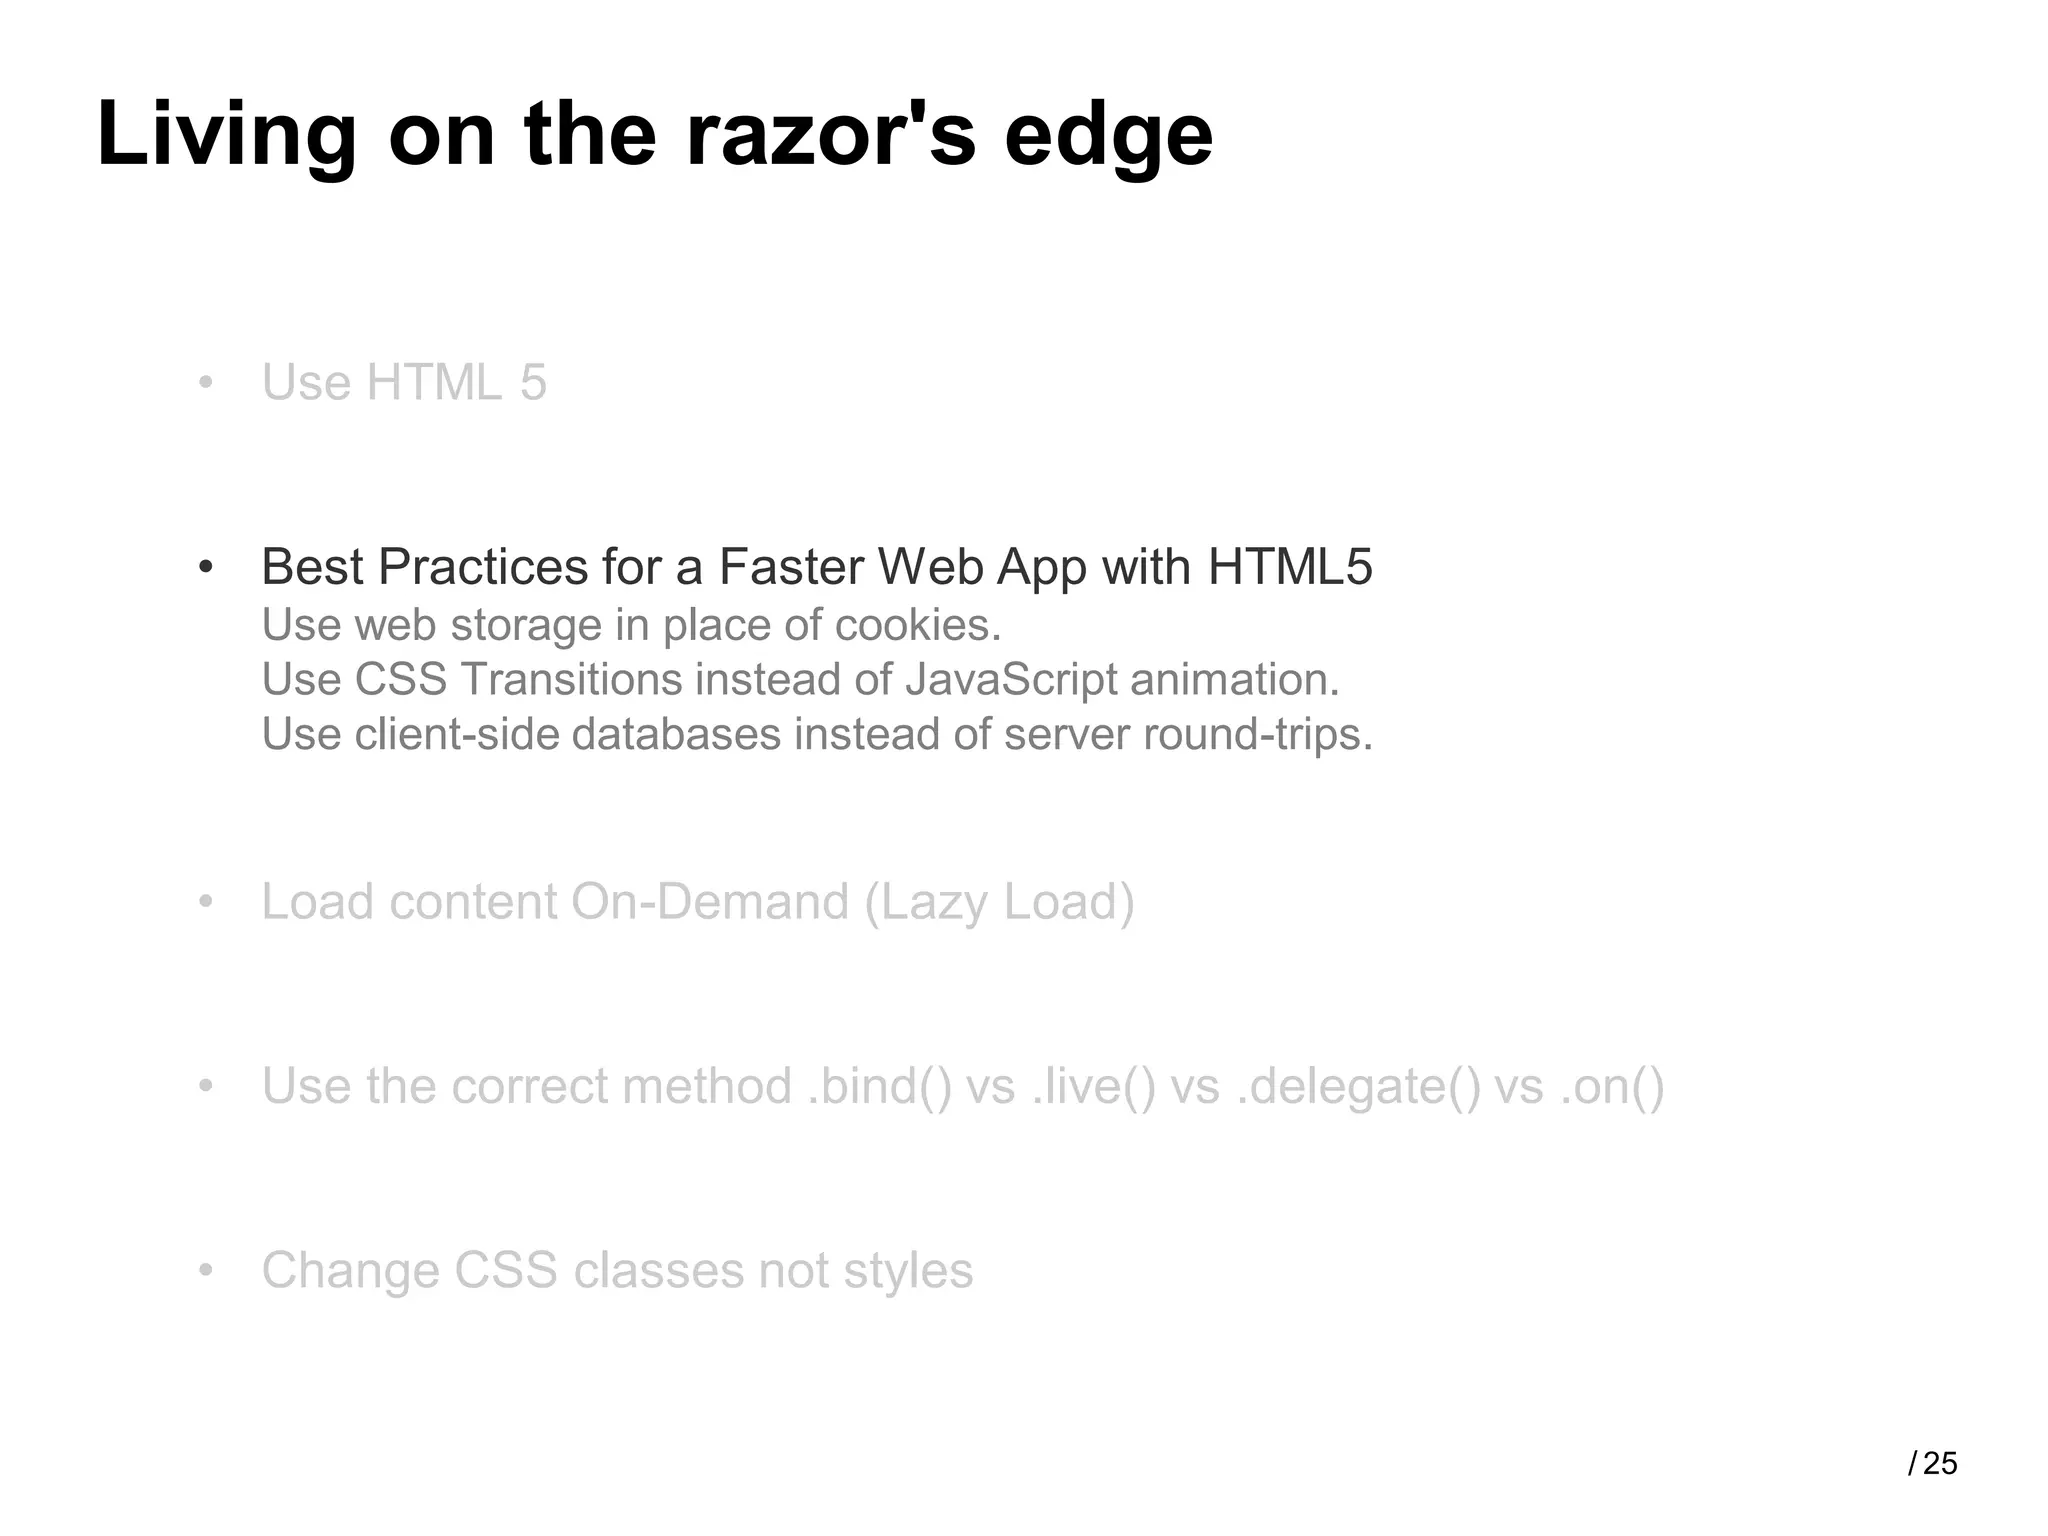This screenshot has height=1536, width=2048.
Task: Click the bullet dot before "Best Practices"
Action: (206, 568)
